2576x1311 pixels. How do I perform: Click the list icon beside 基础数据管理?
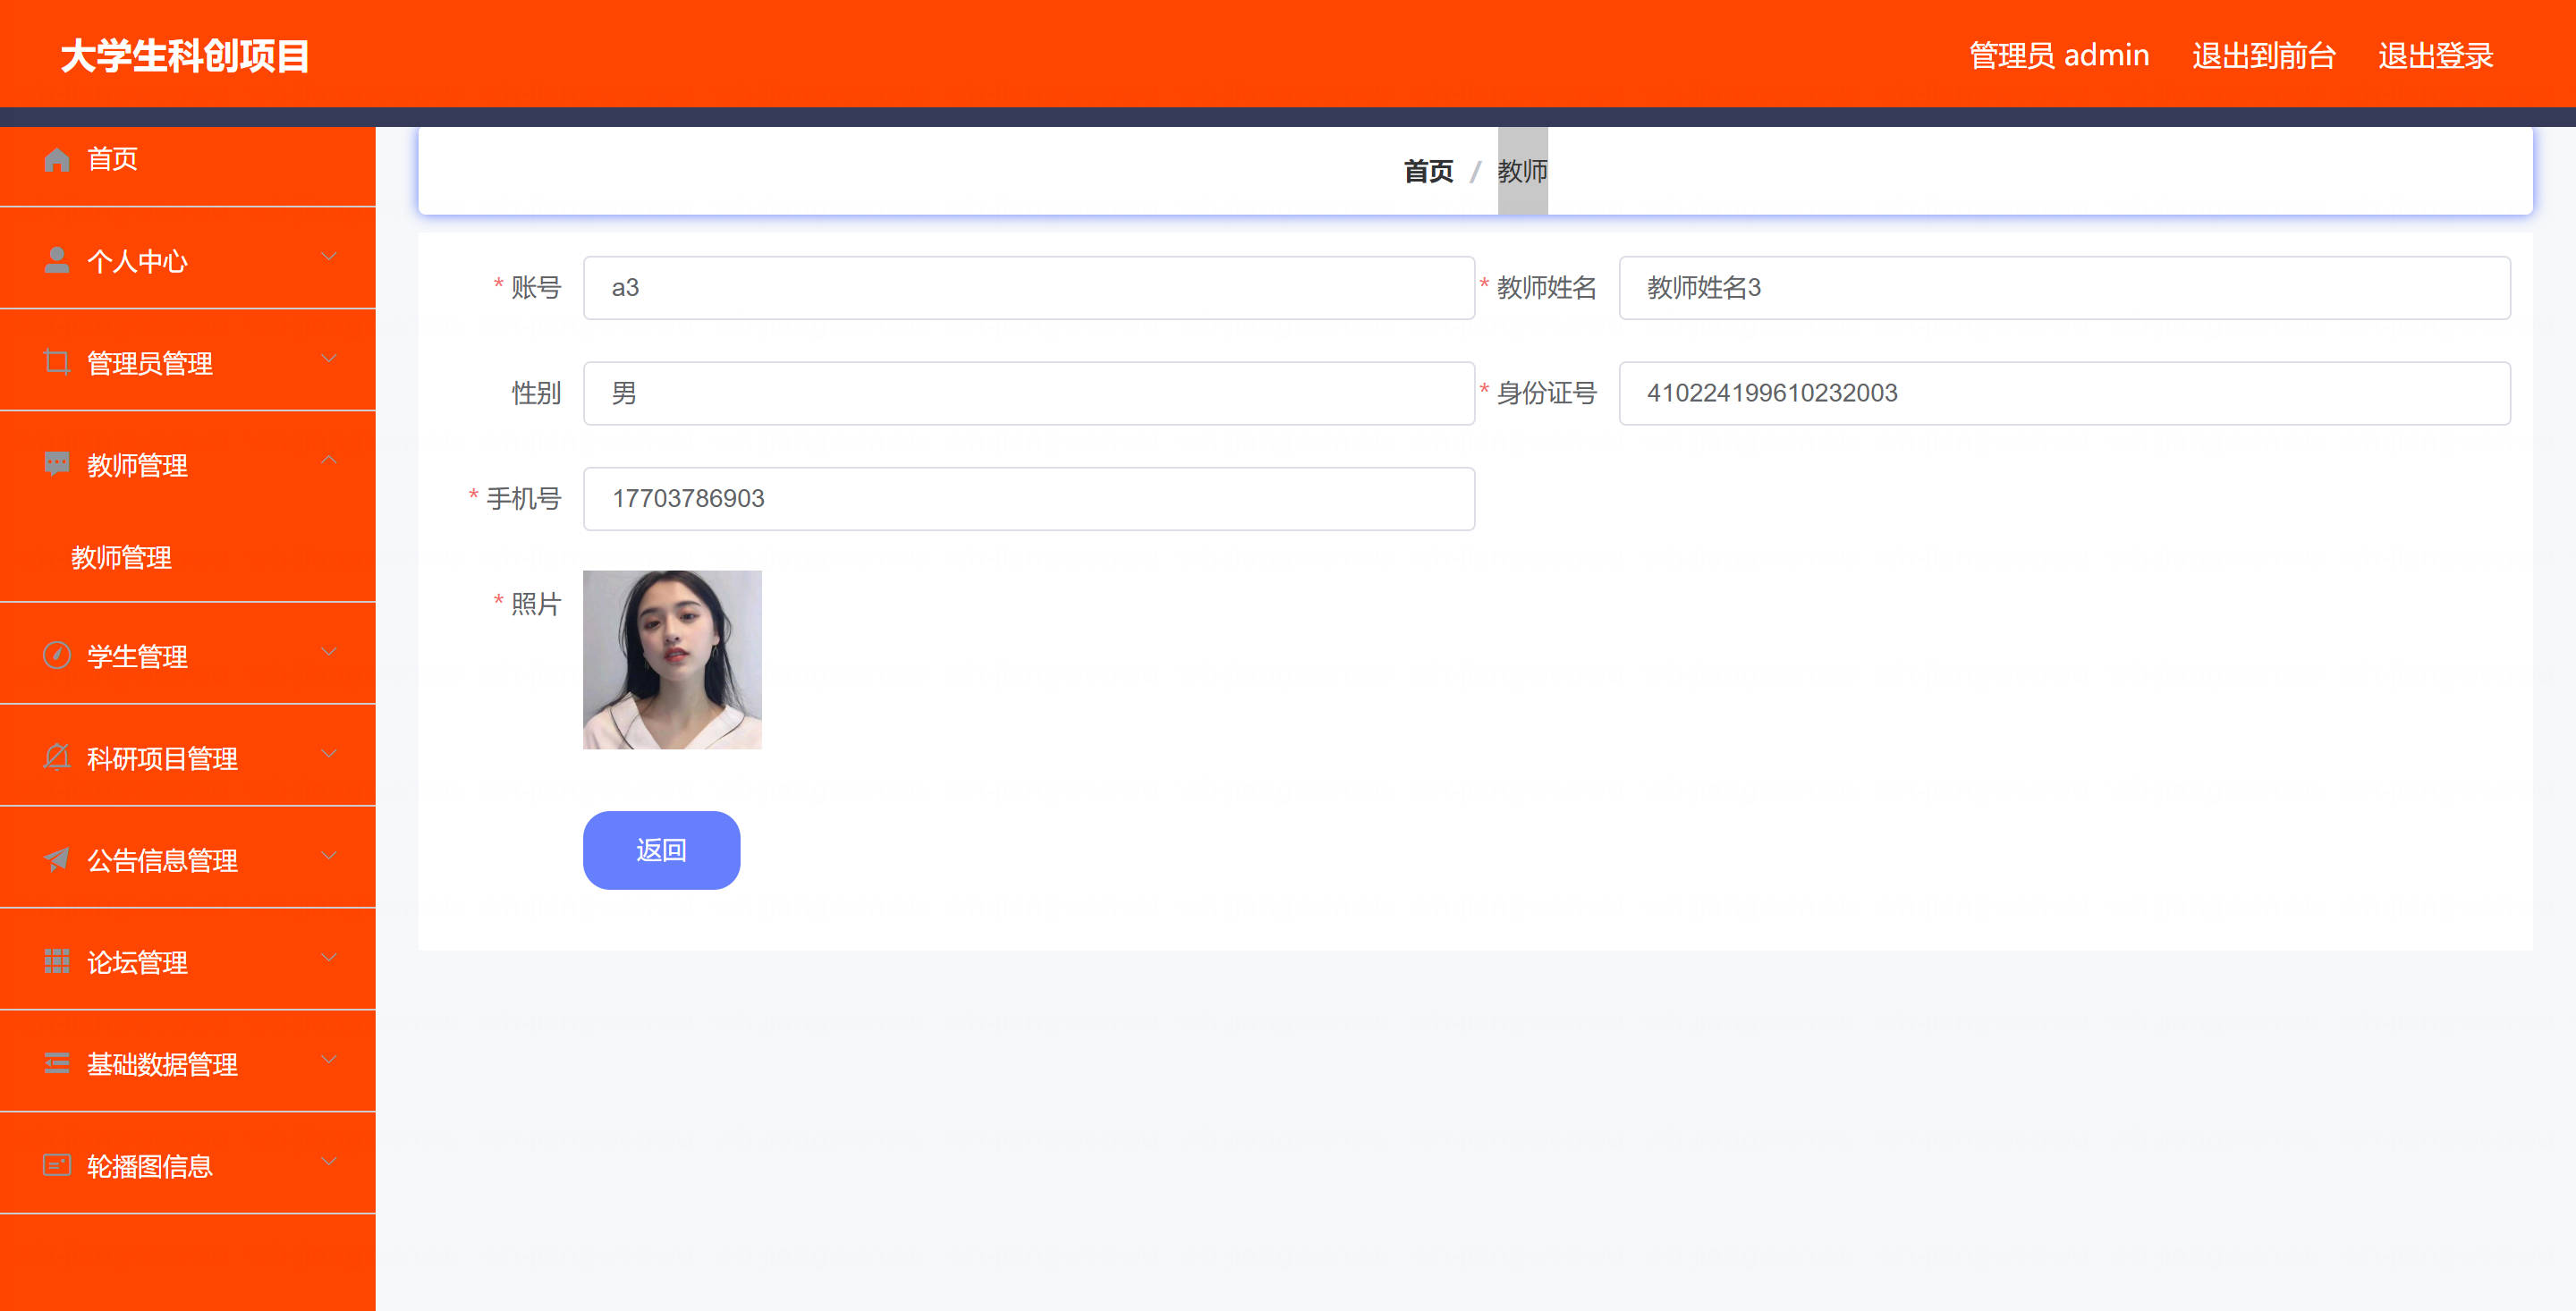[x=56, y=1063]
